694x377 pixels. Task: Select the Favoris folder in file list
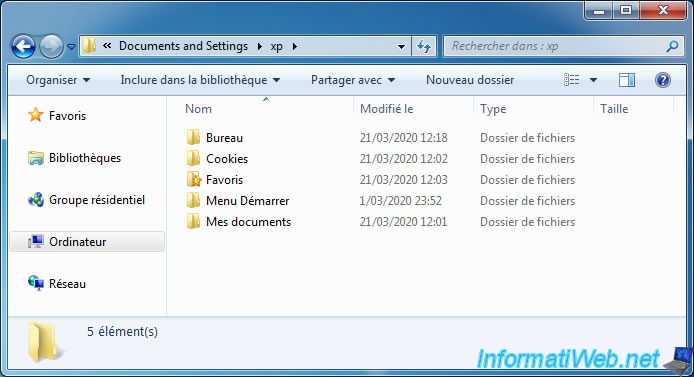coord(224,180)
